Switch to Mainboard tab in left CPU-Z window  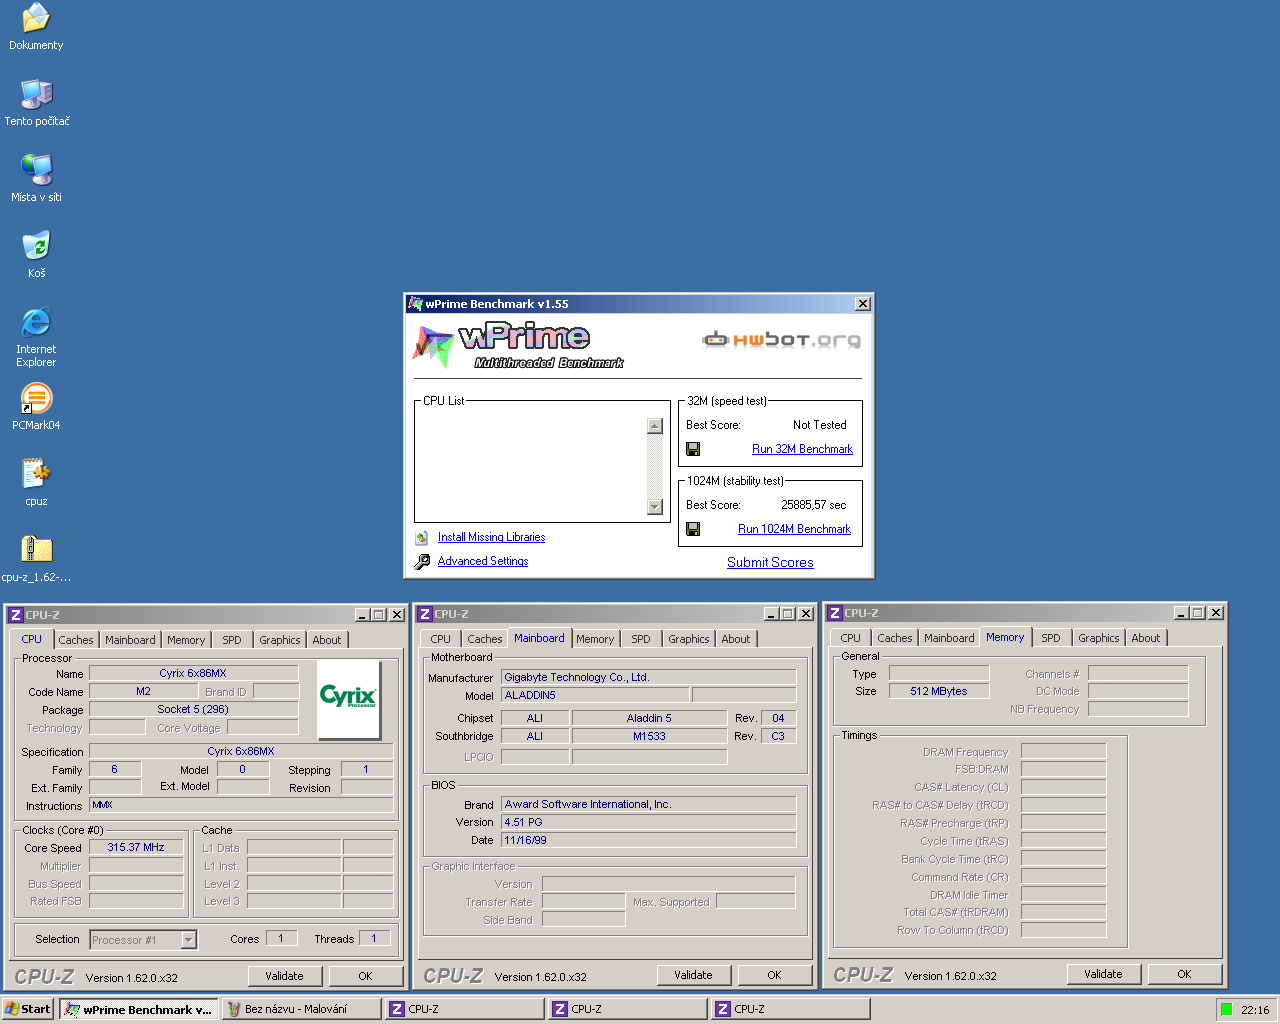pyautogui.click(x=130, y=640)
